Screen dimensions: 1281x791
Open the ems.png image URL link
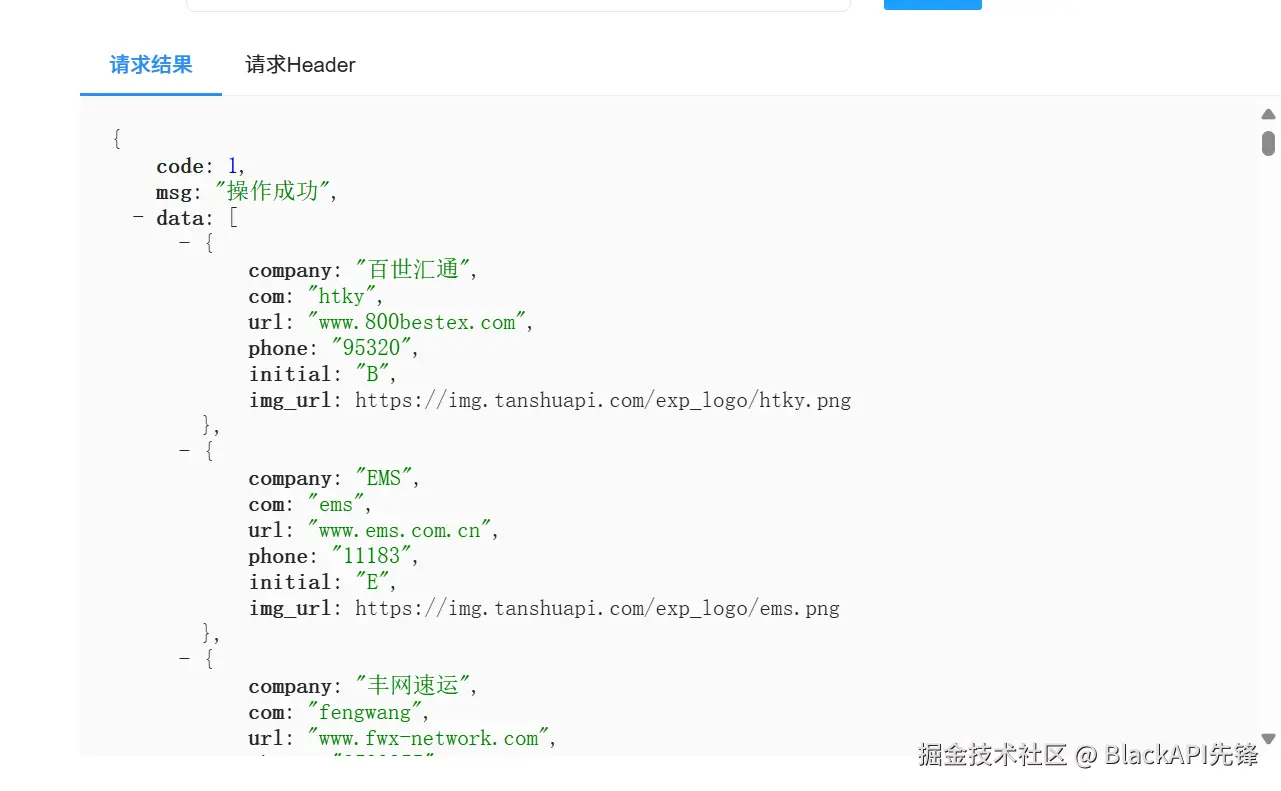[597, 609]
